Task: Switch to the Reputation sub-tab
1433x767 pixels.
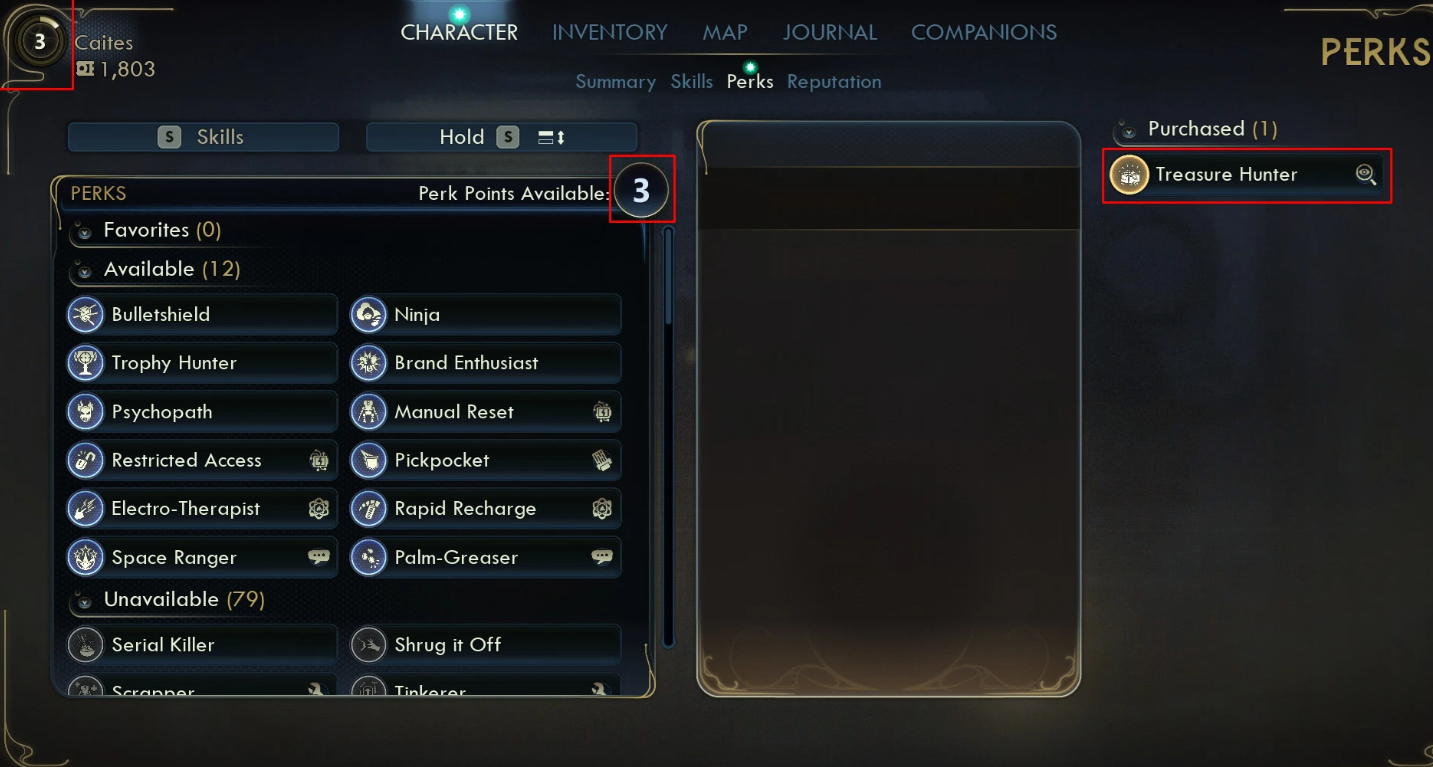Action: click(x=834, y=82)
